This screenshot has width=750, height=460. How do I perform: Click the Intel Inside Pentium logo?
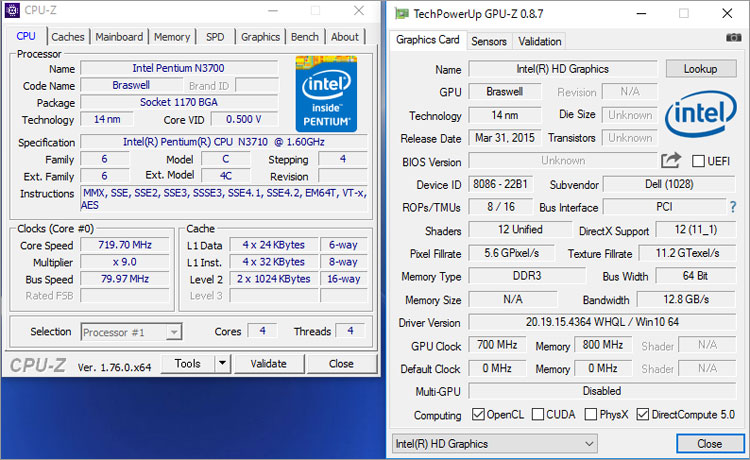point(326,94)
